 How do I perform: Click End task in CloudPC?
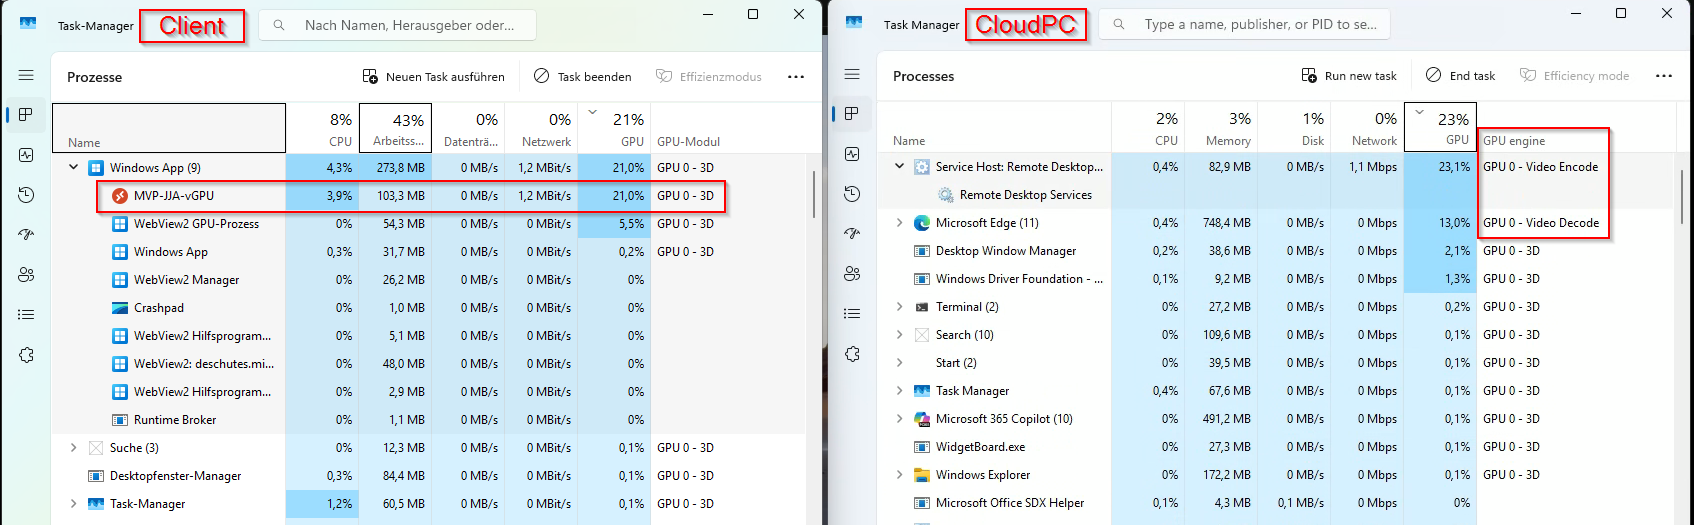click(1460, 75)
